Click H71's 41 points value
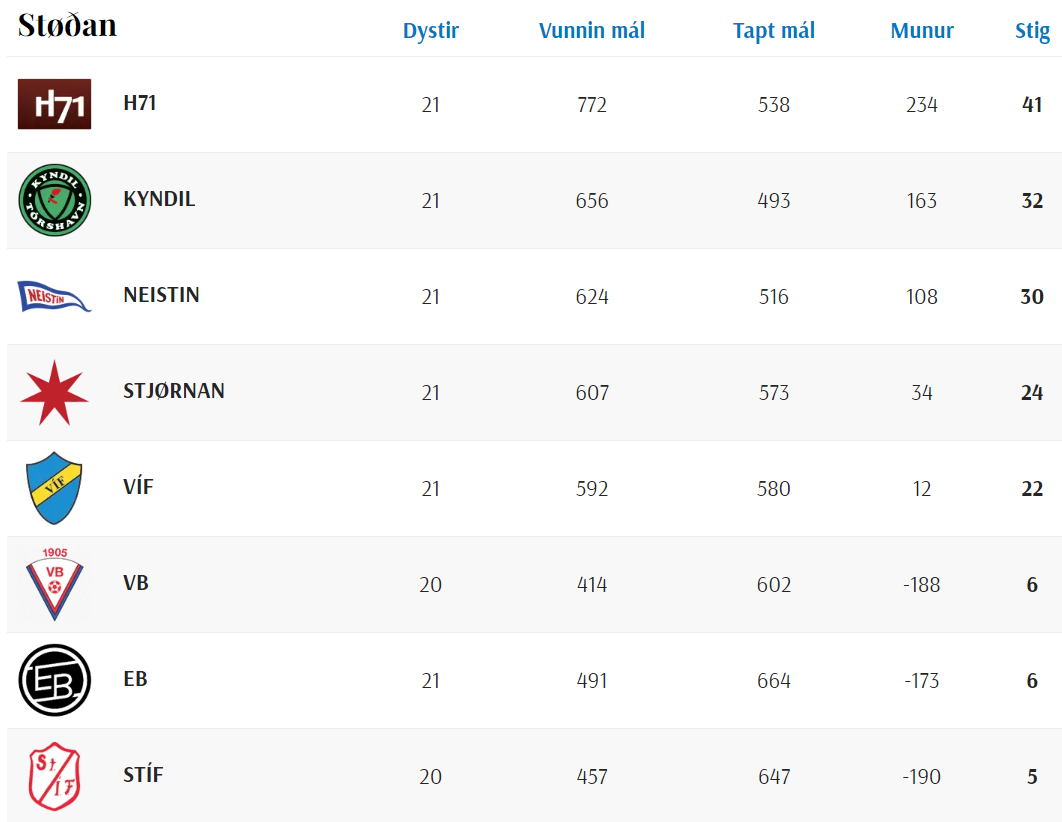This screenshot has height=822, width=1062. 1032,104
